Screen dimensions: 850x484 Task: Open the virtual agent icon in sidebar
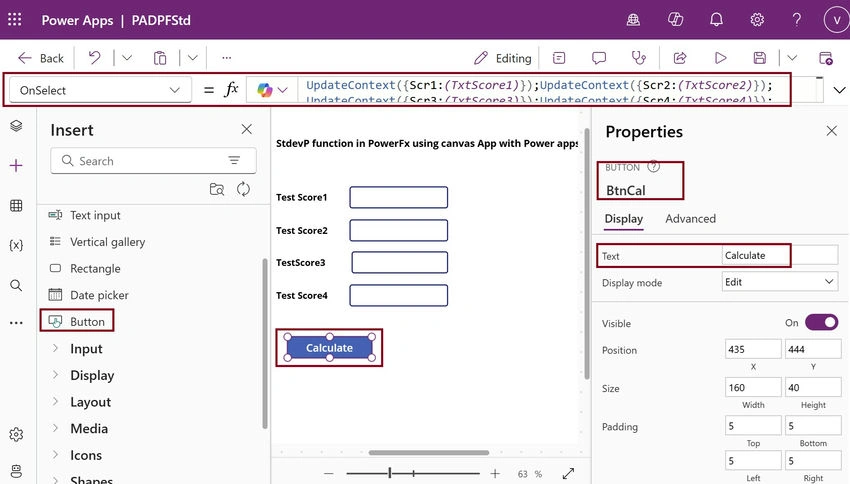16,471
